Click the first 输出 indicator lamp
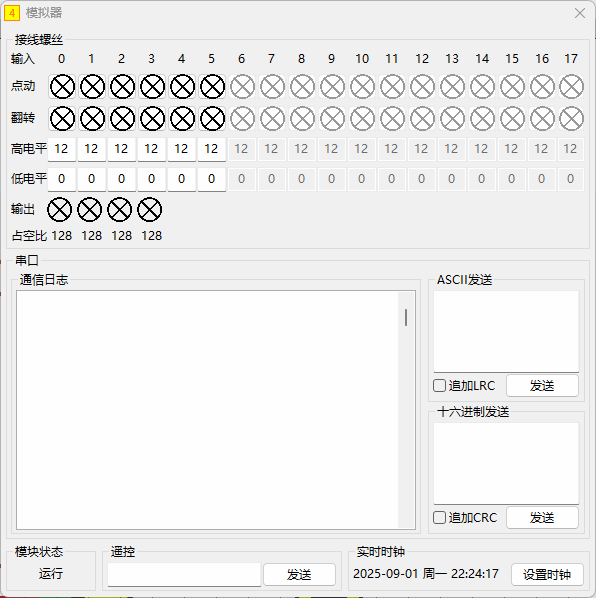This screenshot has height=598, width=596. pyautogui.click(x=59, y=209)
